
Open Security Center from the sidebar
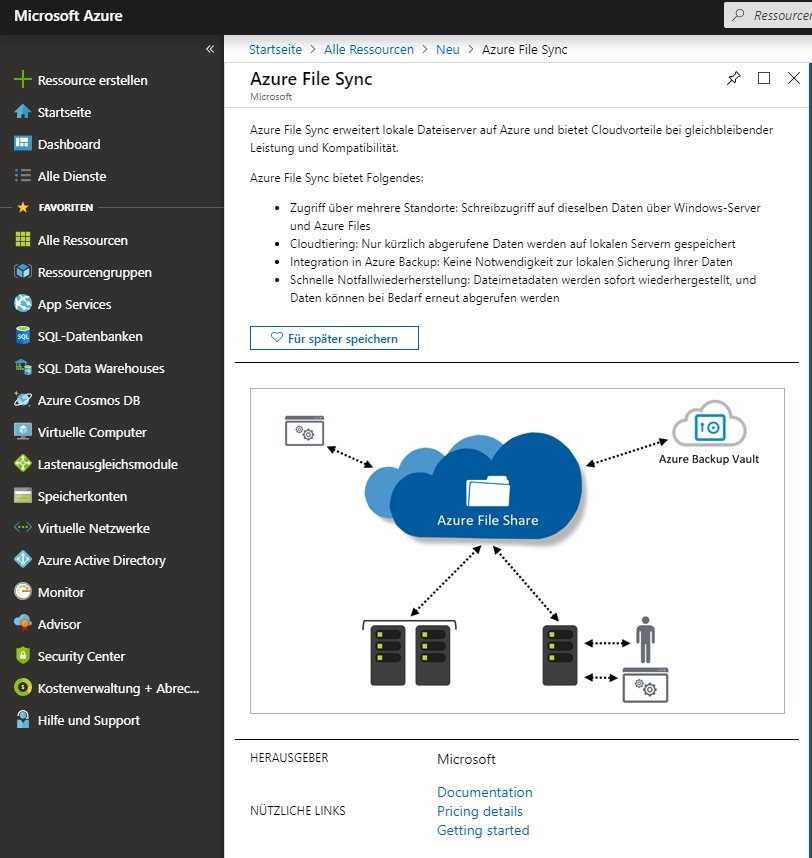tap(80, 656)
